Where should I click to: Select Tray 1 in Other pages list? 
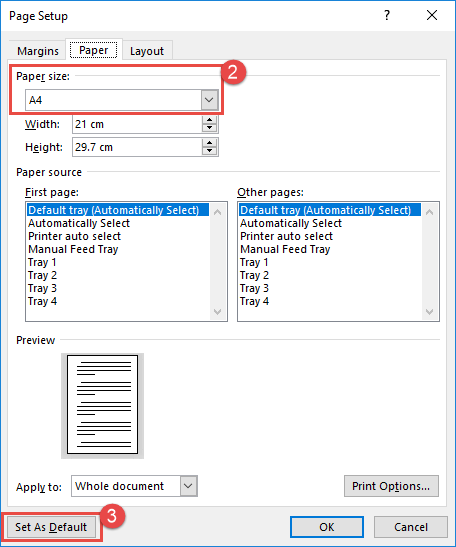(x=330, y=262)
